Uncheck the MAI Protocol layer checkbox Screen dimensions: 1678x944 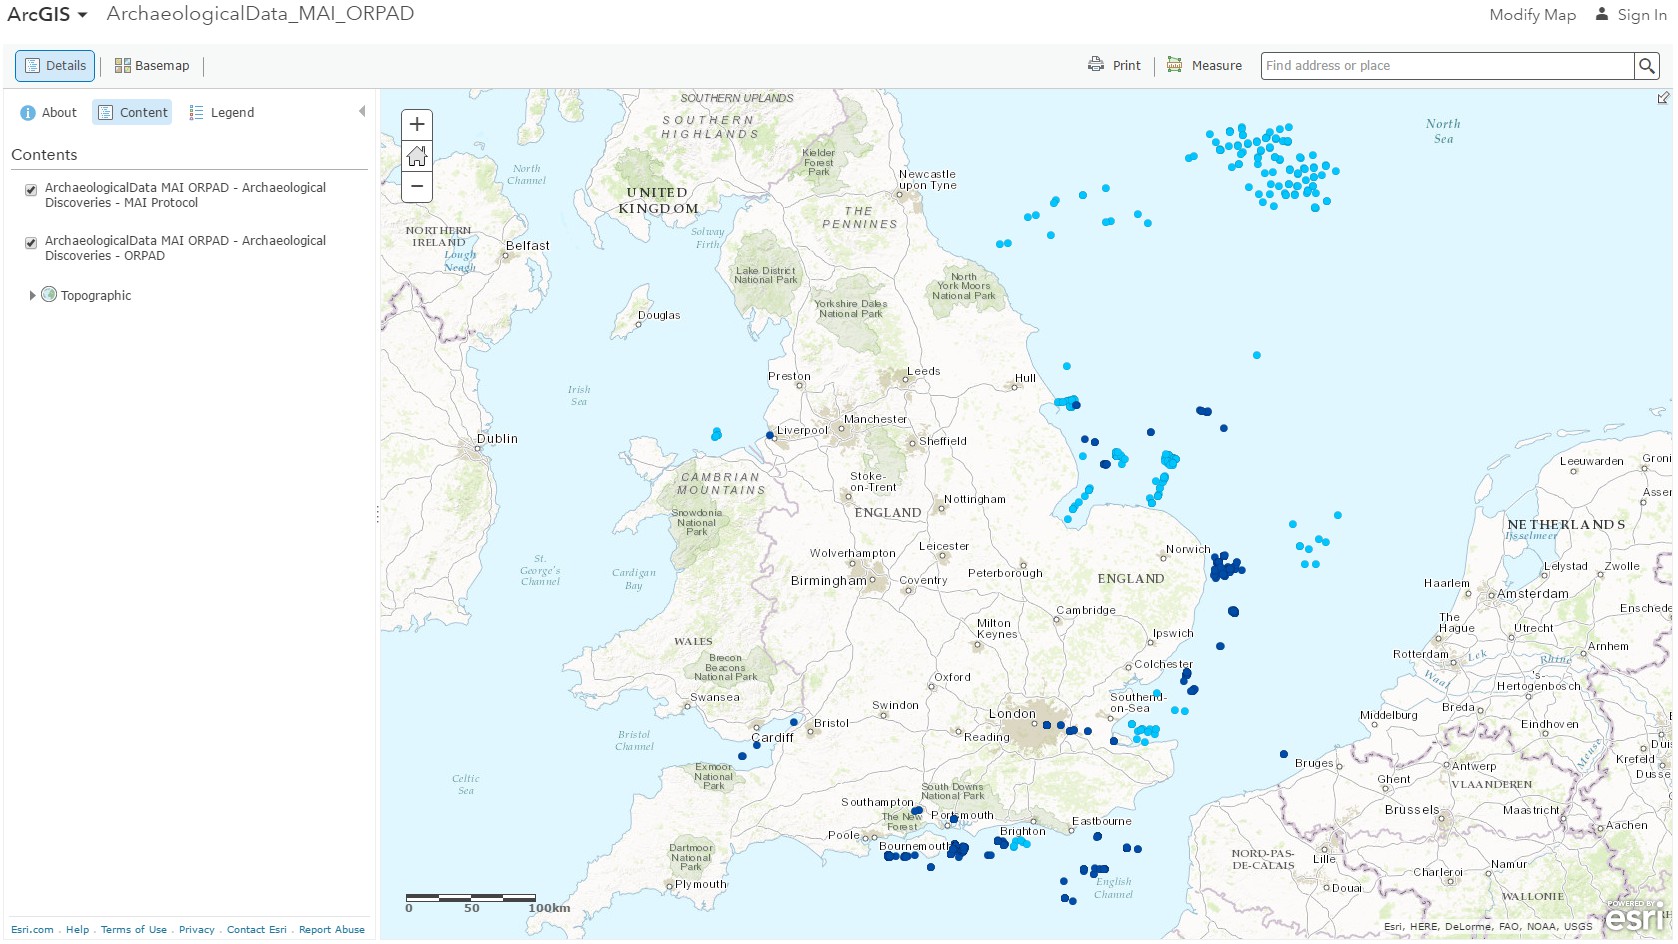click(x=31, y=190)
